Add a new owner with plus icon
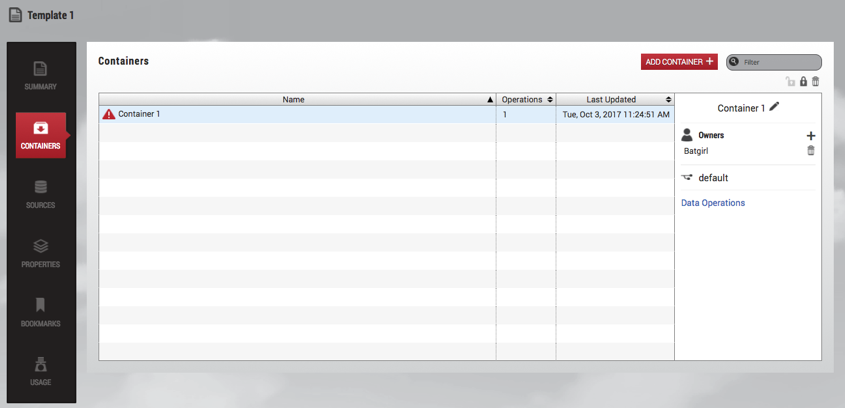This screenshot has height=408, width=845. pos(810,136)
